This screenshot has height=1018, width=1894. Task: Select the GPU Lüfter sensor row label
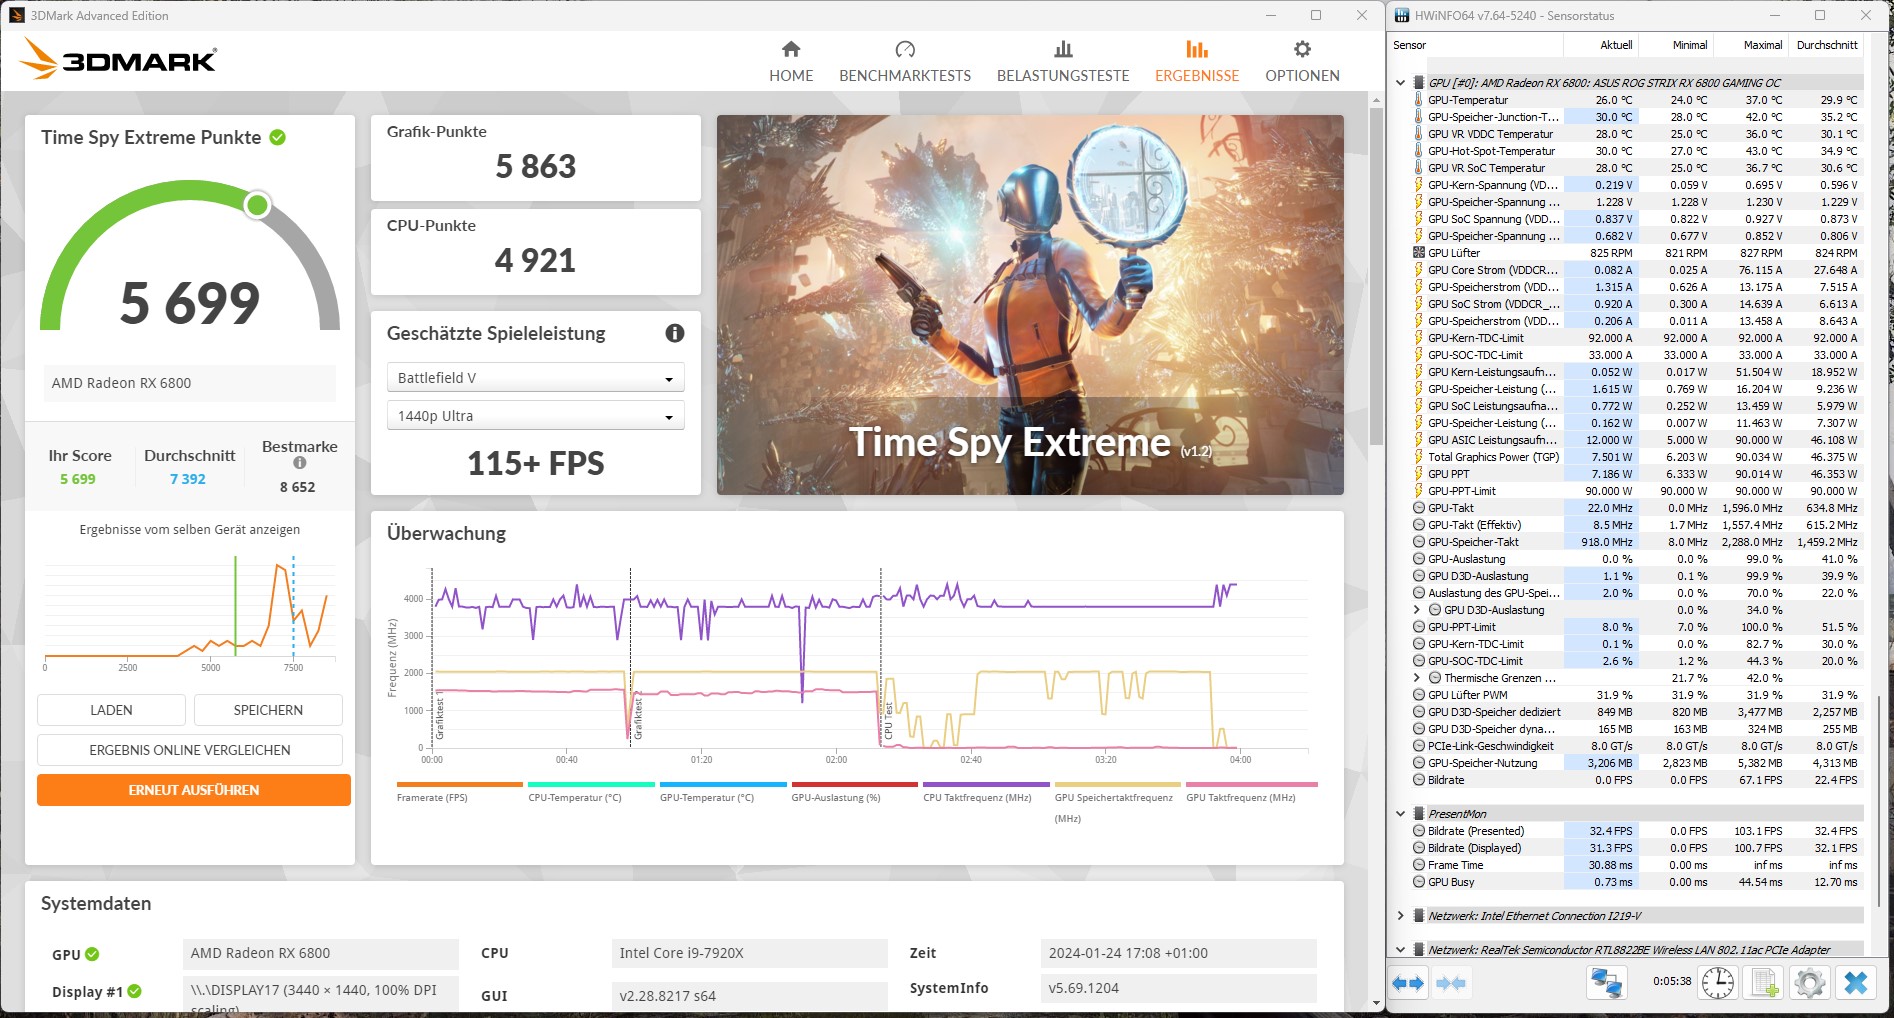(x=1454, y=253)
